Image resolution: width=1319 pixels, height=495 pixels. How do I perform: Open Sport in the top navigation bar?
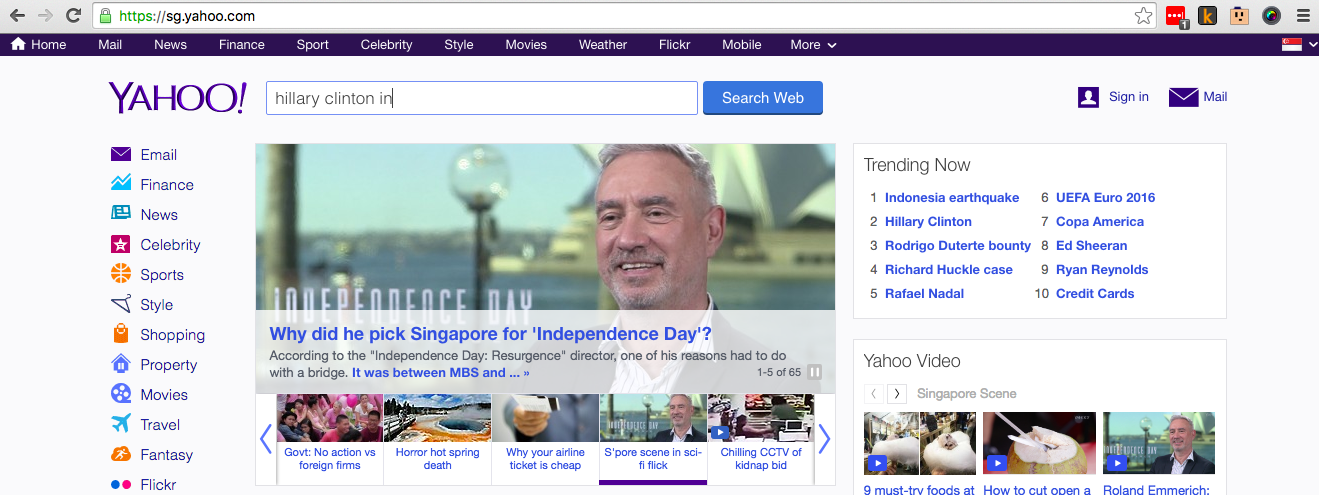pos(313,45)
